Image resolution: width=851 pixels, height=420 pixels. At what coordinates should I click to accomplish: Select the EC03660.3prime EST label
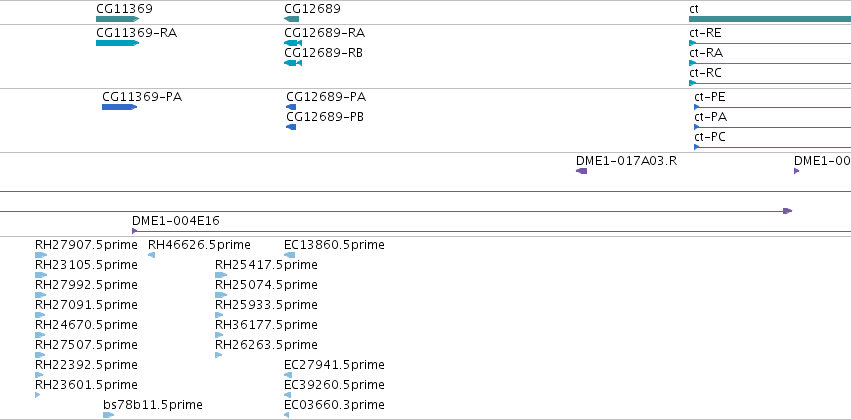point(334,405)
